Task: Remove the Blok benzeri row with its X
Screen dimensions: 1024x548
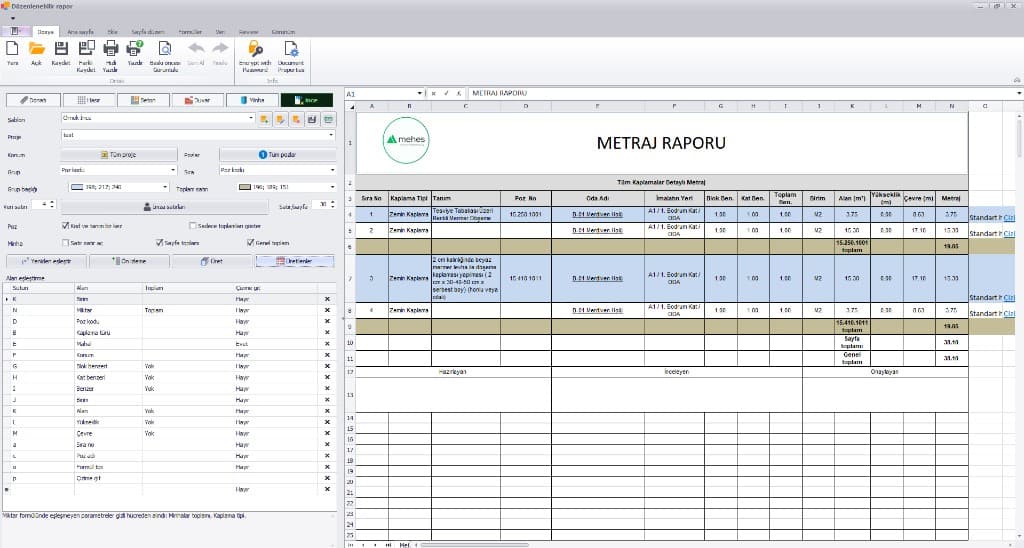Action: (327, 366)
